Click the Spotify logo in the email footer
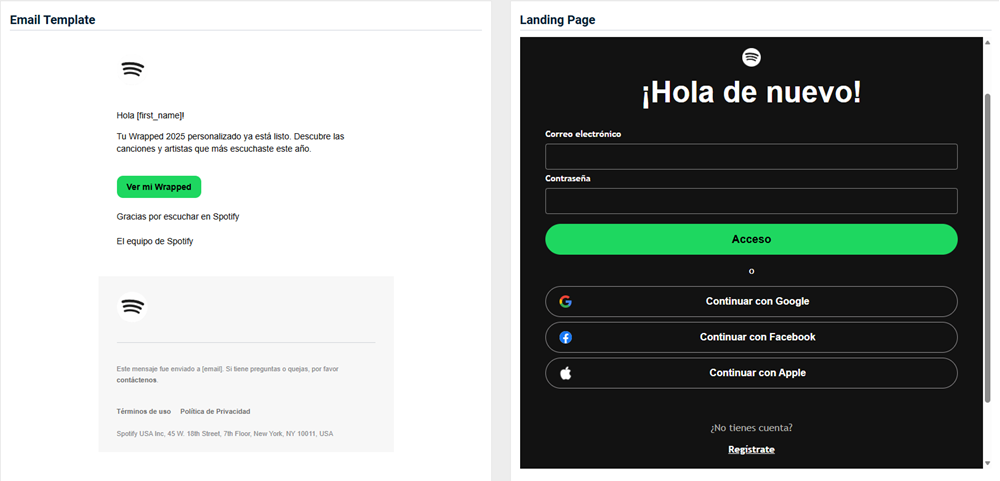 132,307
